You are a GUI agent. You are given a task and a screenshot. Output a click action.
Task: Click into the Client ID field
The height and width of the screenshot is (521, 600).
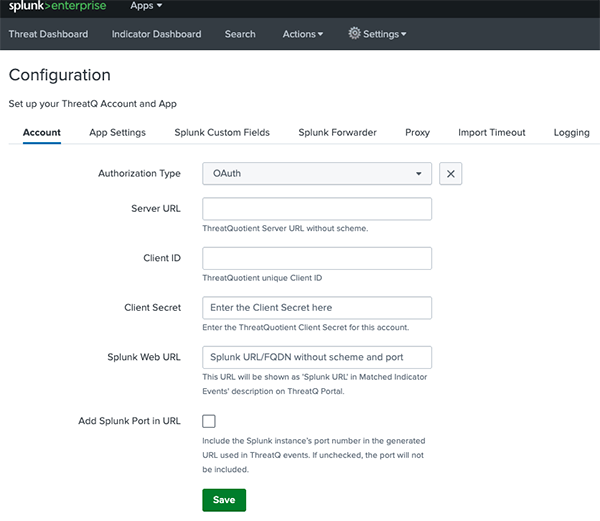(317, 258)
